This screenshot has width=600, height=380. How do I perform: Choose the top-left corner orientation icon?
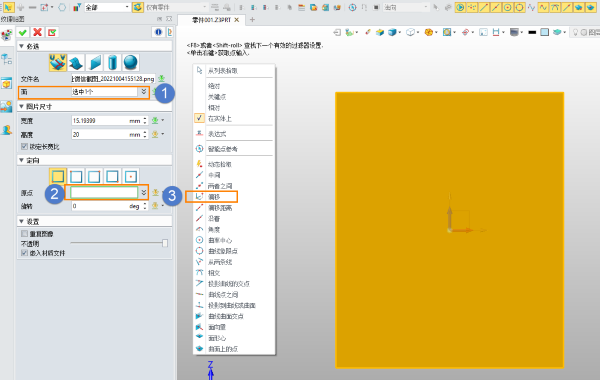click(76, 176)
